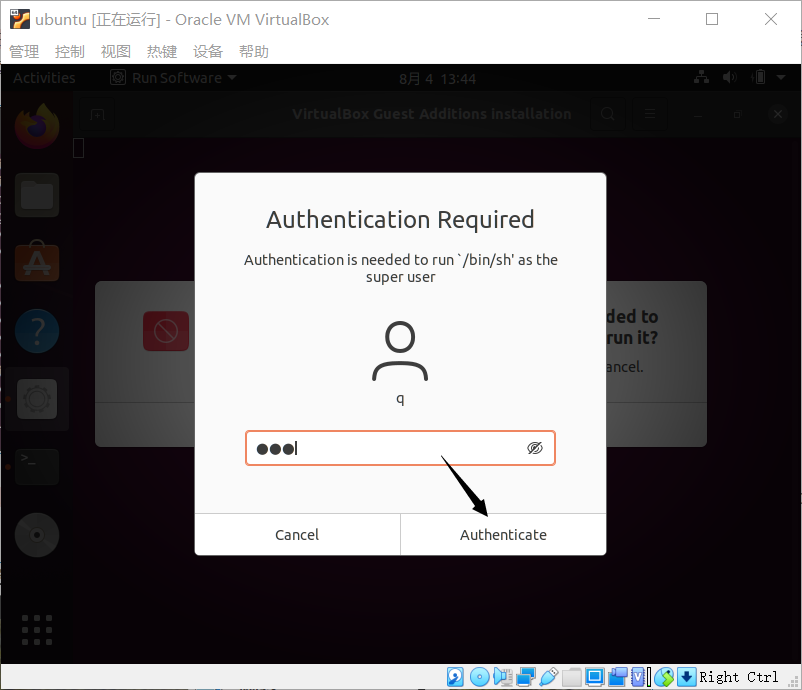The image size is (802, 690).
Task: Open Terminal from the dock
Action: click(37, 467)
